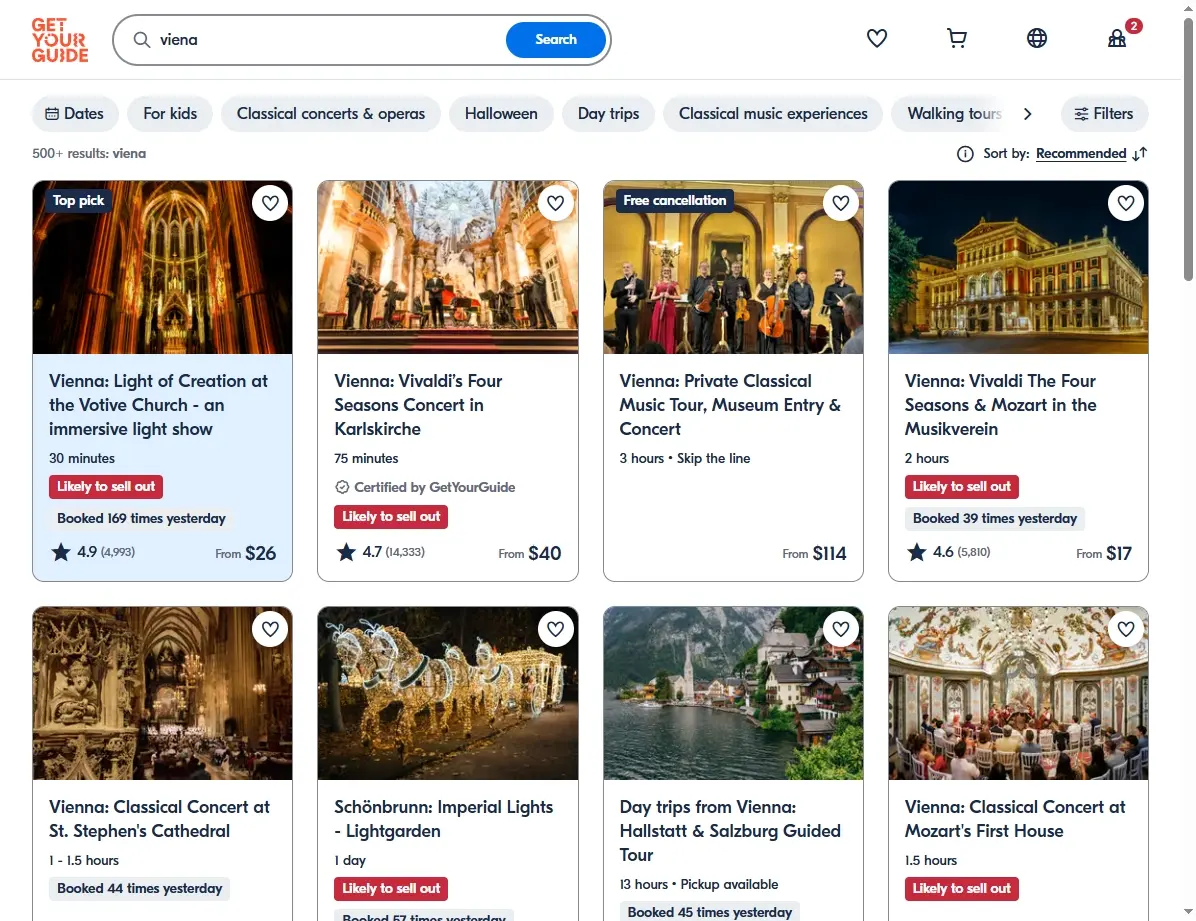Click the sort order arrows icon
The height and width of the screenshot is (921, 1196).
pos(1140,154)
